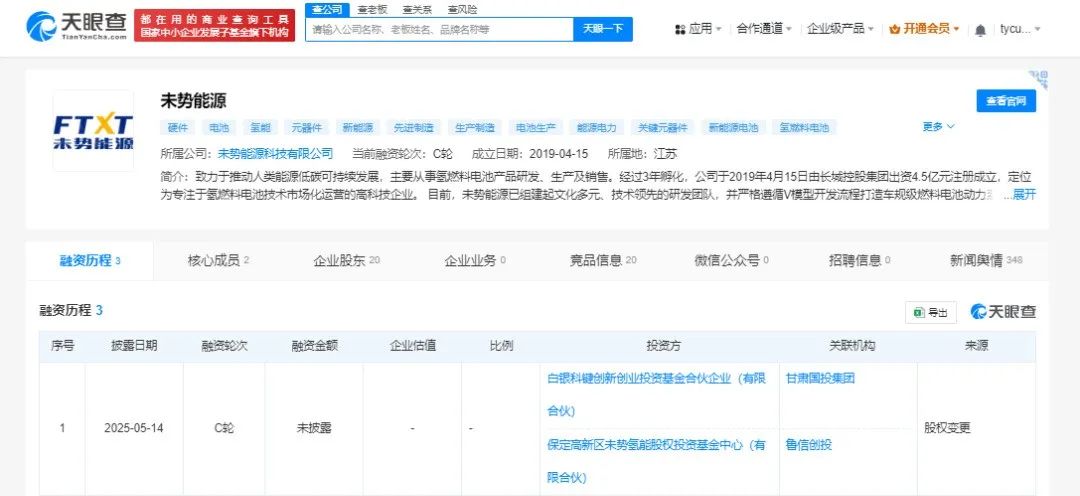Screen dimensions: 1080x496
Task: Click the 披露日期 column header
Action: [x=134, y=346]
